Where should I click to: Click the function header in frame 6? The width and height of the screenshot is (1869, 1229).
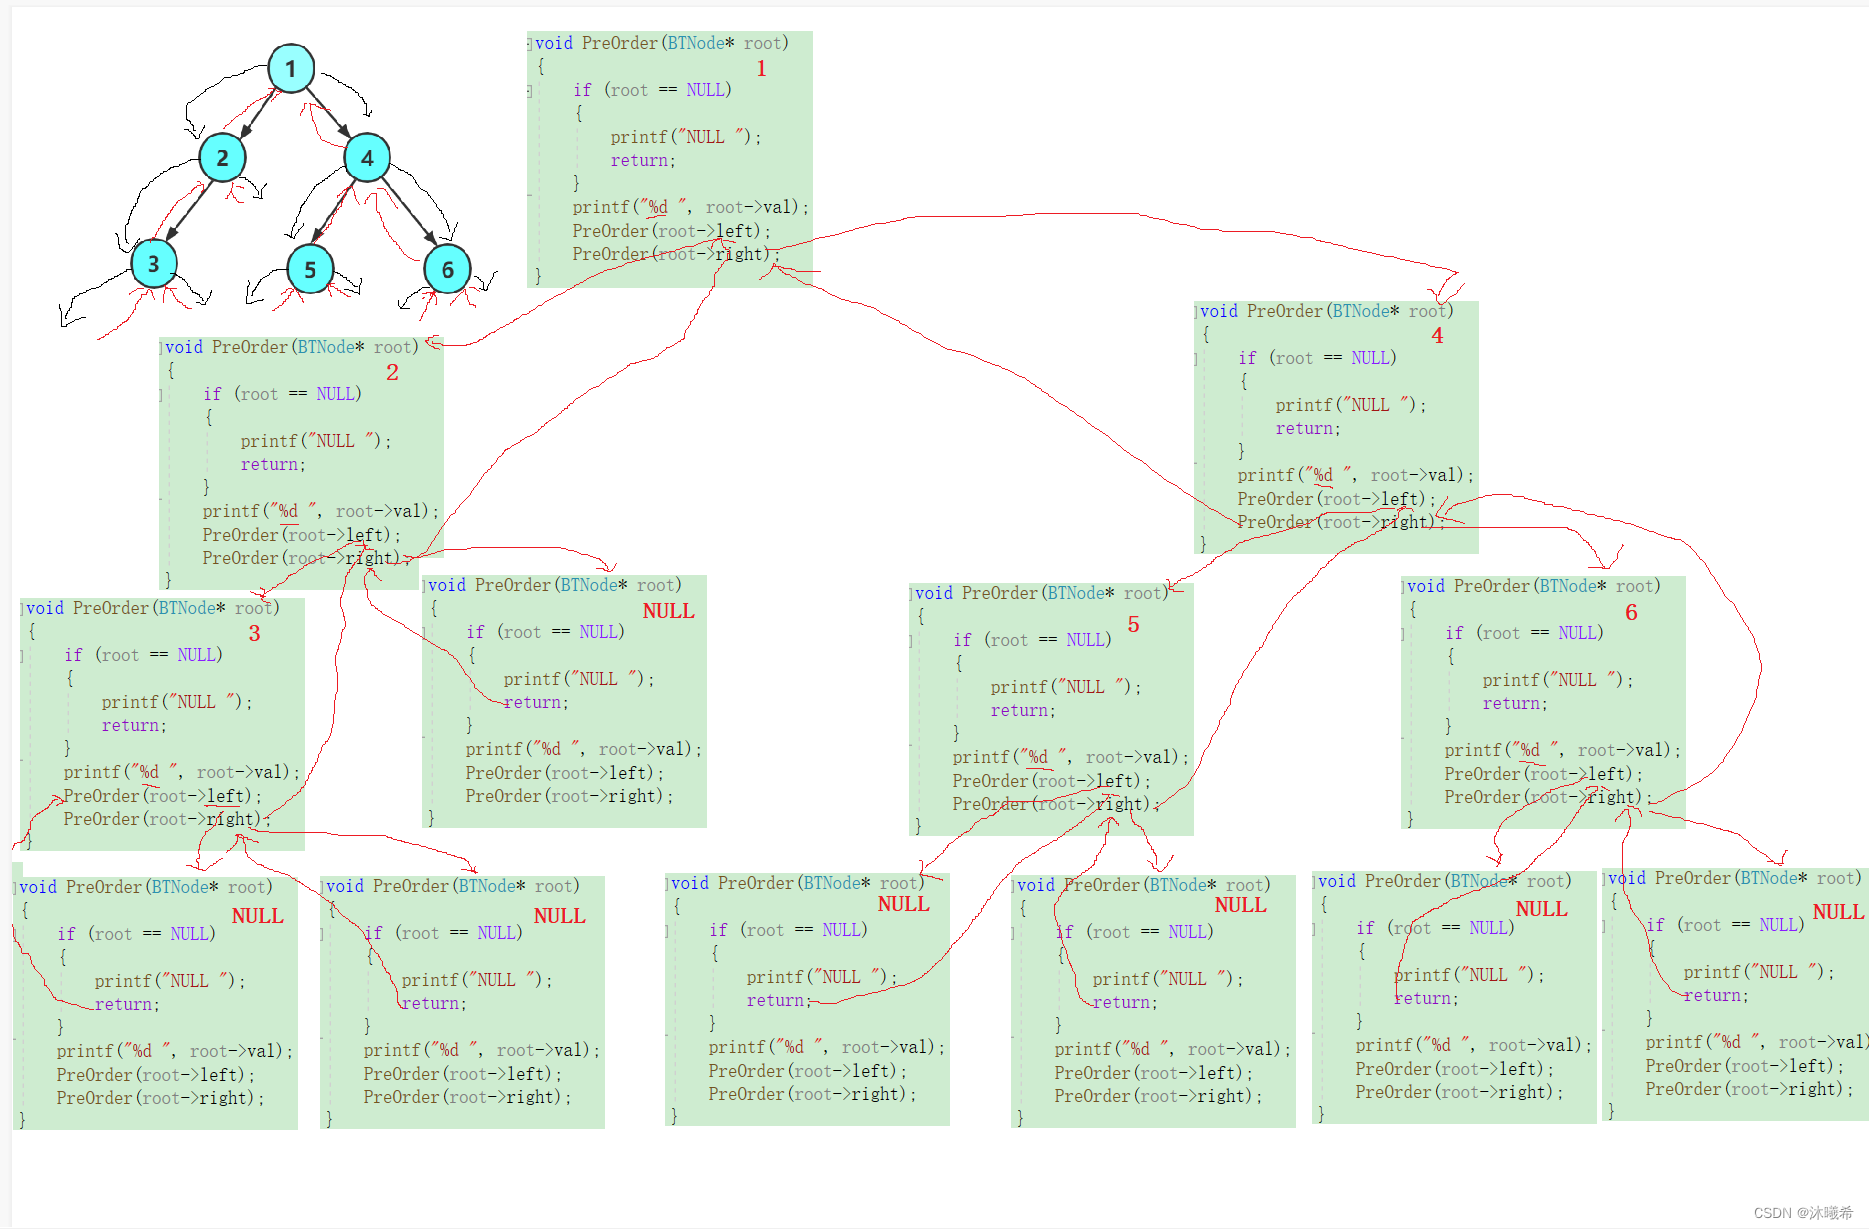coord(1534,586)
